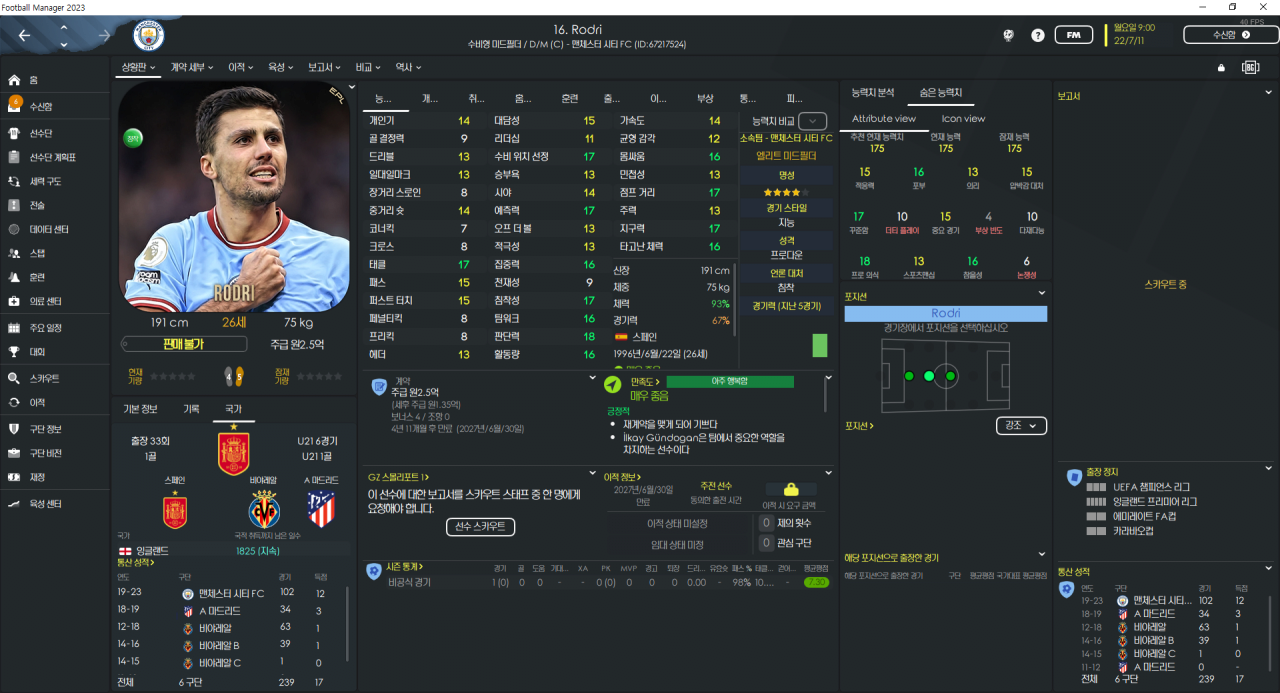Click the 정착 green status badge
The image size is (1280, 693).
[x=132, y=138]
